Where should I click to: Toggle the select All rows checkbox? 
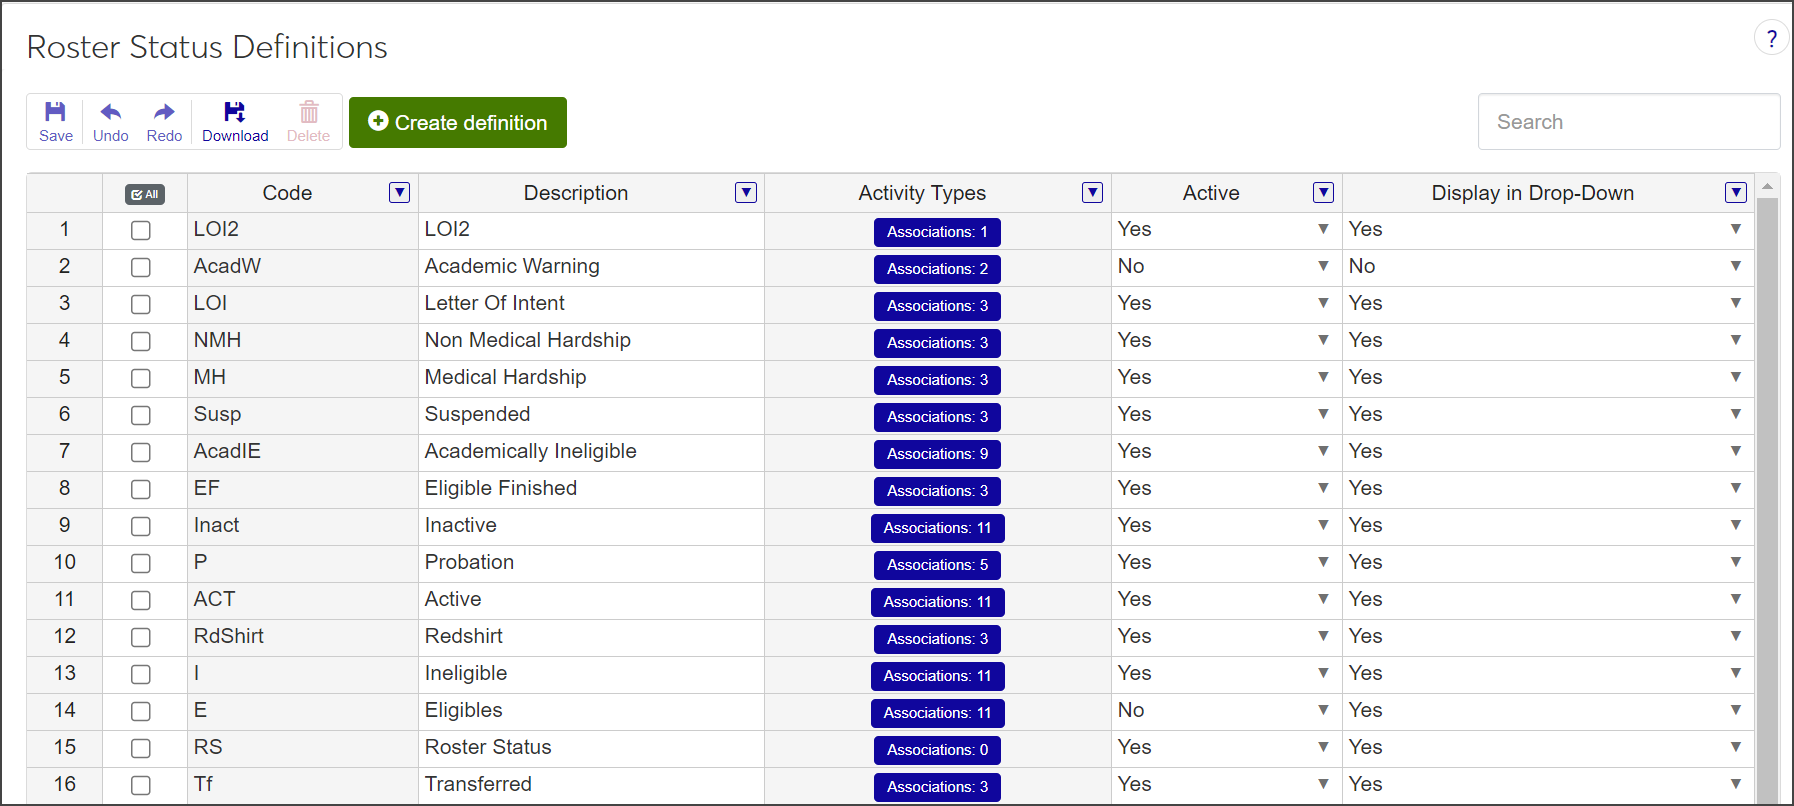point(145,194)
